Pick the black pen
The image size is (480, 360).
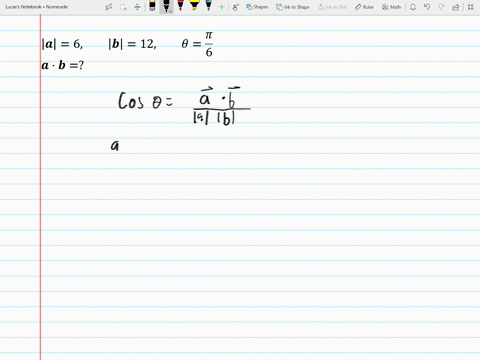pos(166,5)
